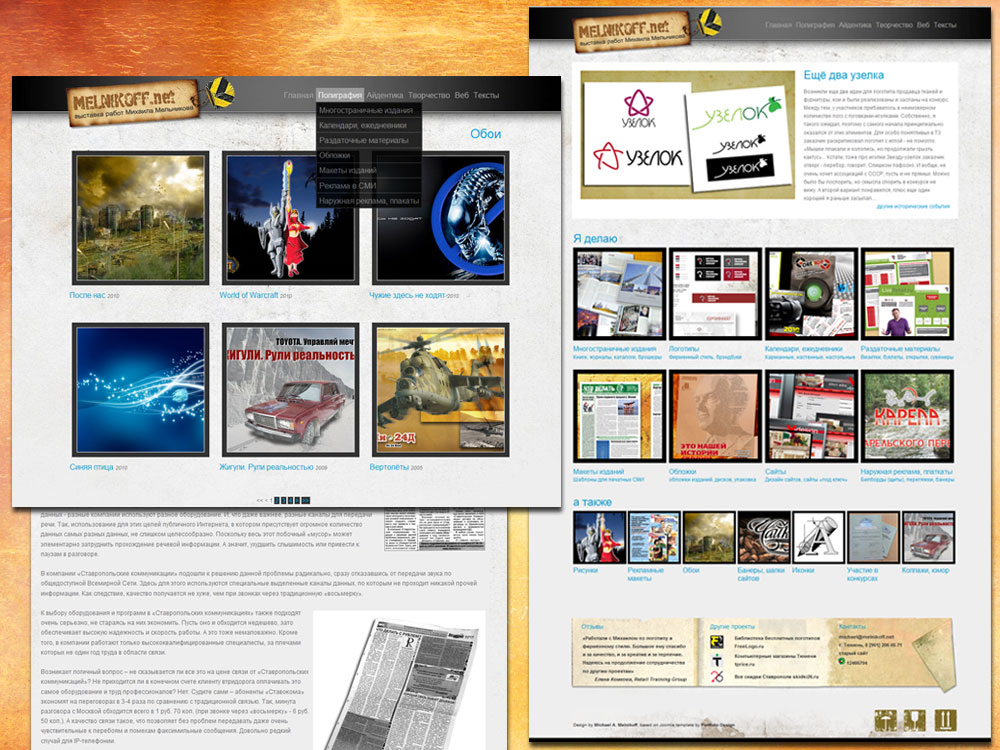Open the Жигули red car thumbnail
The height and width of the screenshot is (750, 1000).
point(290,390)
